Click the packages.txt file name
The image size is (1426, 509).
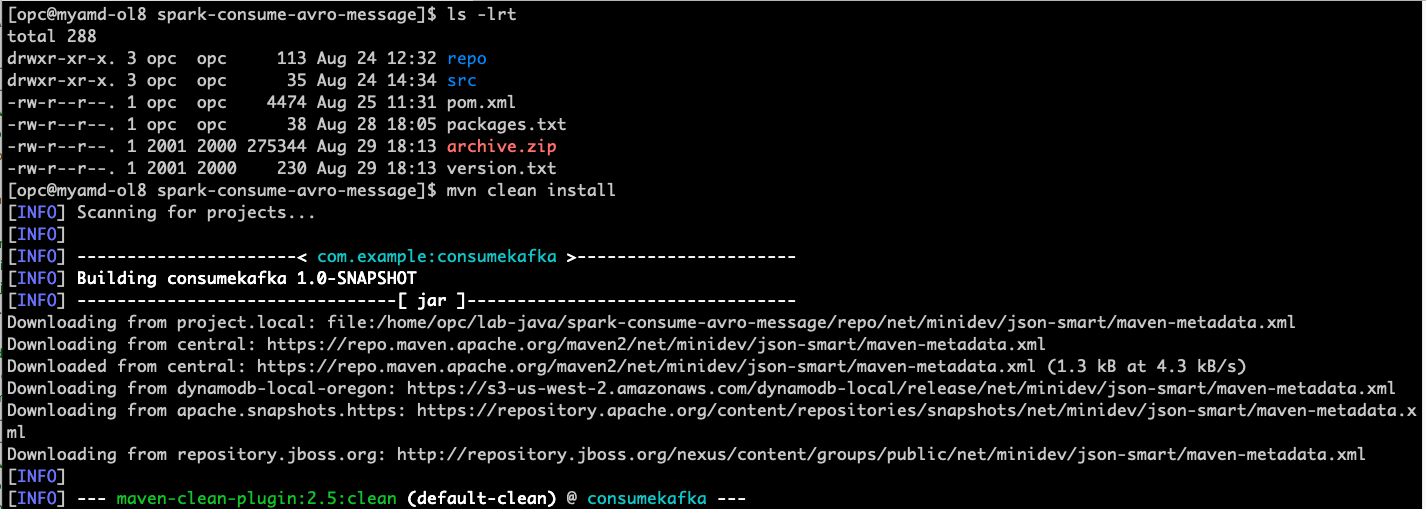pos(506,125)
